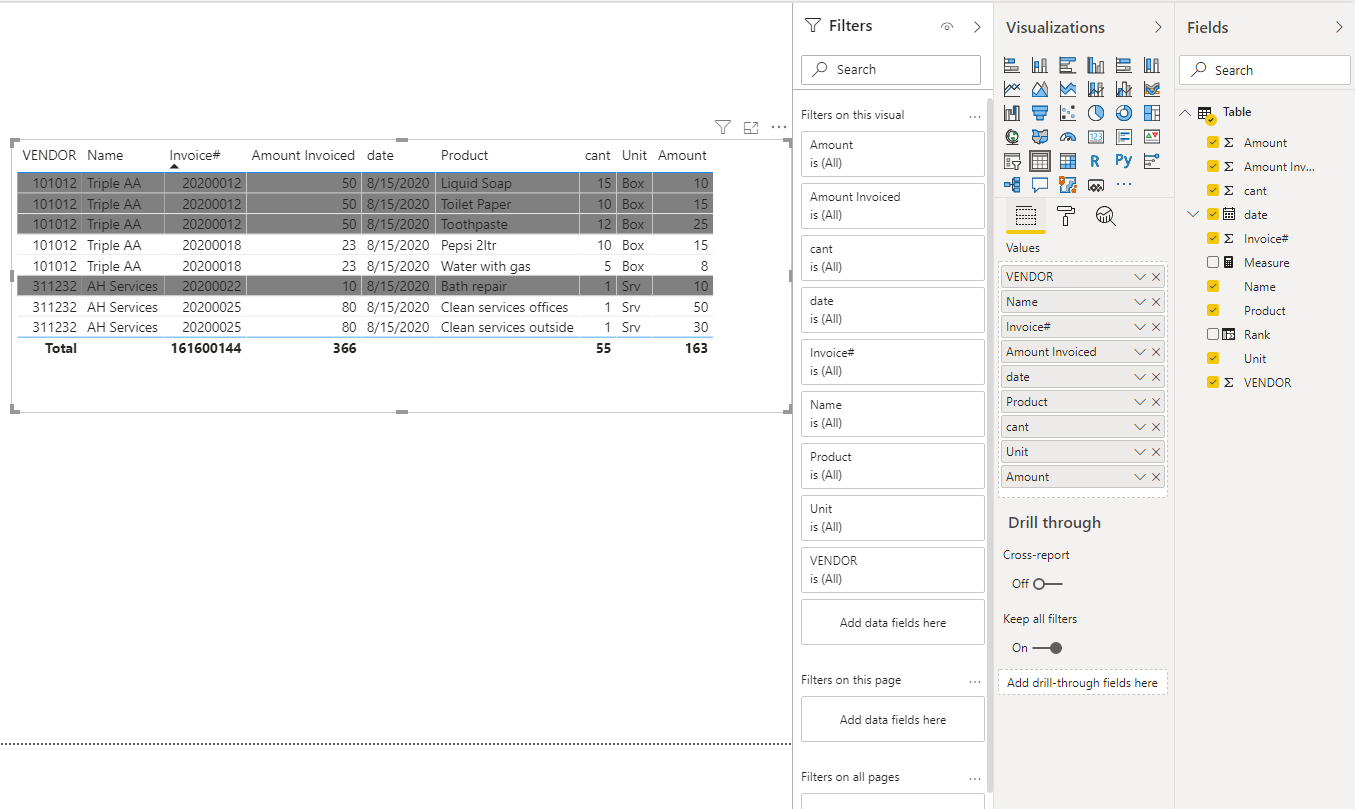Open the dropdown arrow on the Amount Invoiced value
1355x809 pixels.
[1139, 352]
